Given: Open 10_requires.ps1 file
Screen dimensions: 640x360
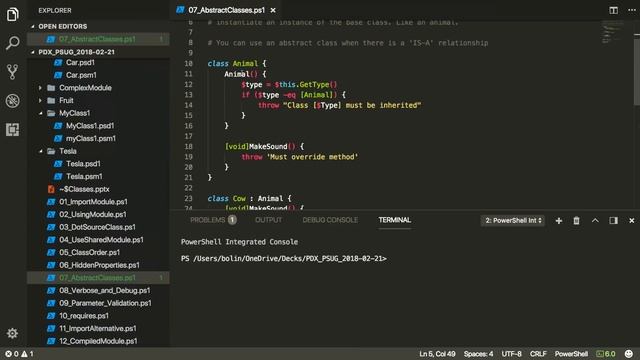Looking at the screenshot, I should (84, 316).
